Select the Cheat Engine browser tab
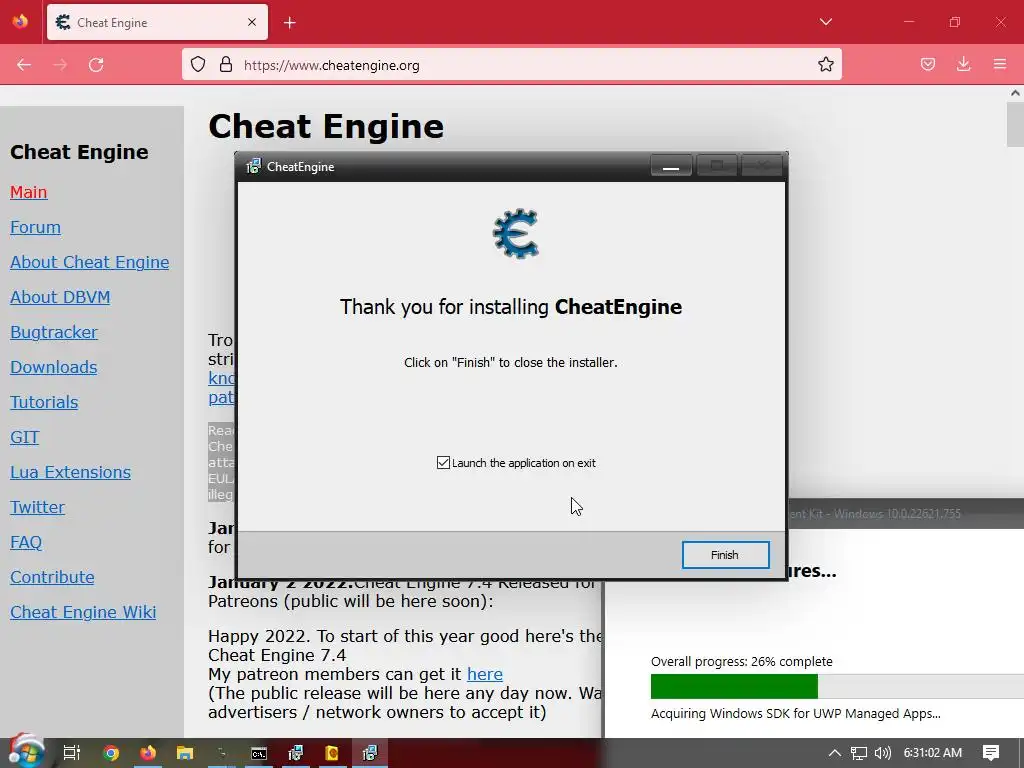 pos(157,22)
